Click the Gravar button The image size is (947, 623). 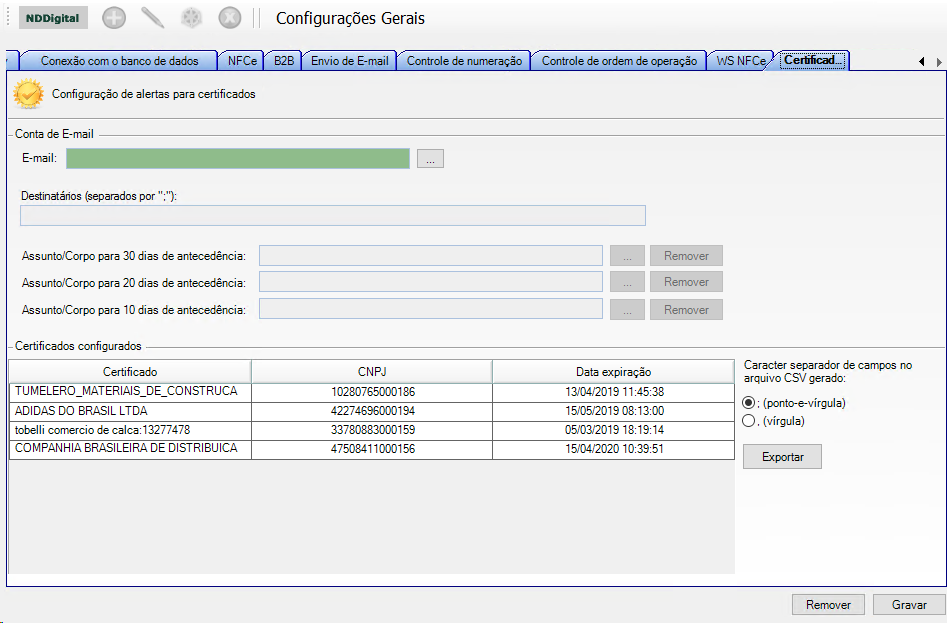[x=908, y=605]
